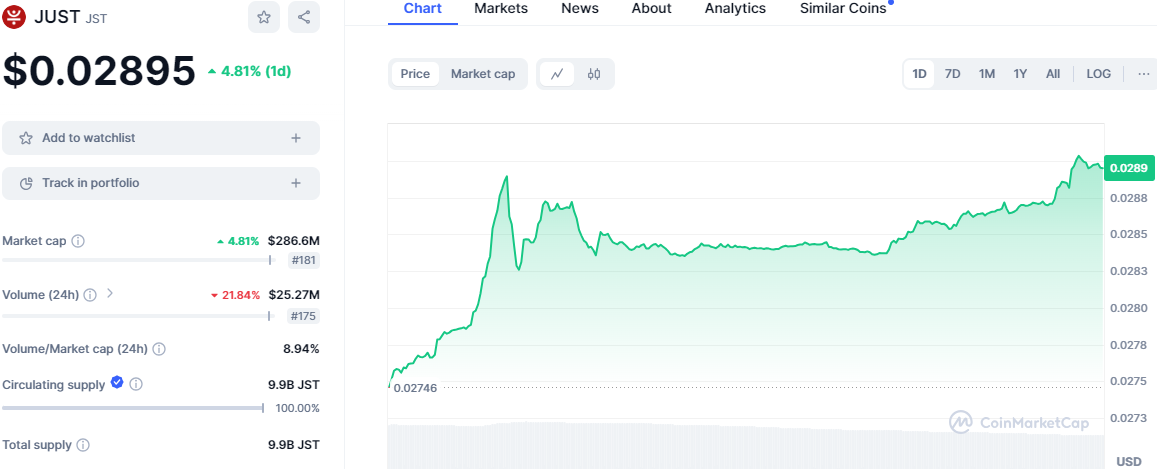
Task: Click the Market cap info icon
Action: point(78,241)
